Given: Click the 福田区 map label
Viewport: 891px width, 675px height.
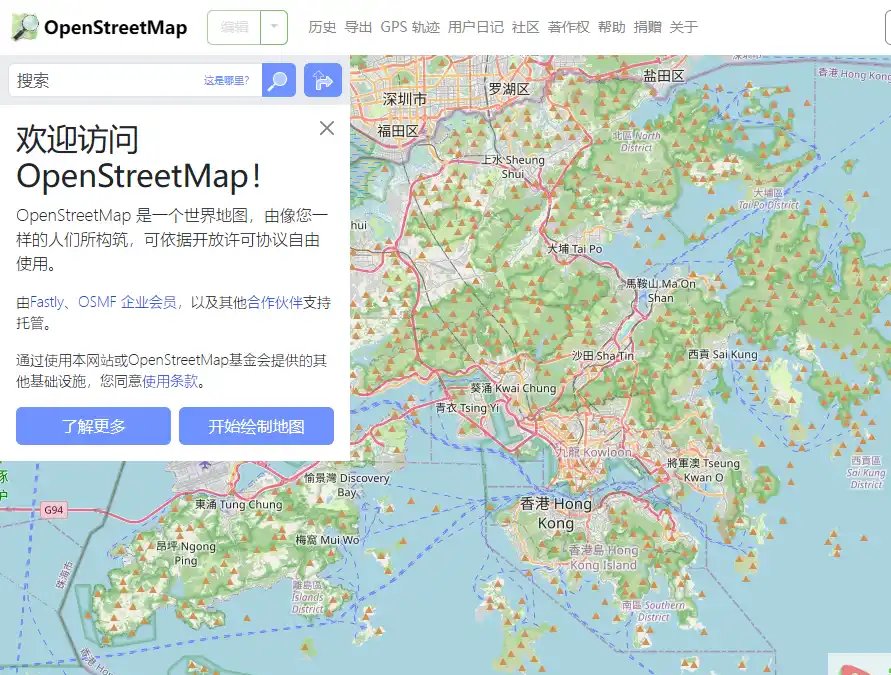Looking at the screenshot, I should (x=398, y=131).
